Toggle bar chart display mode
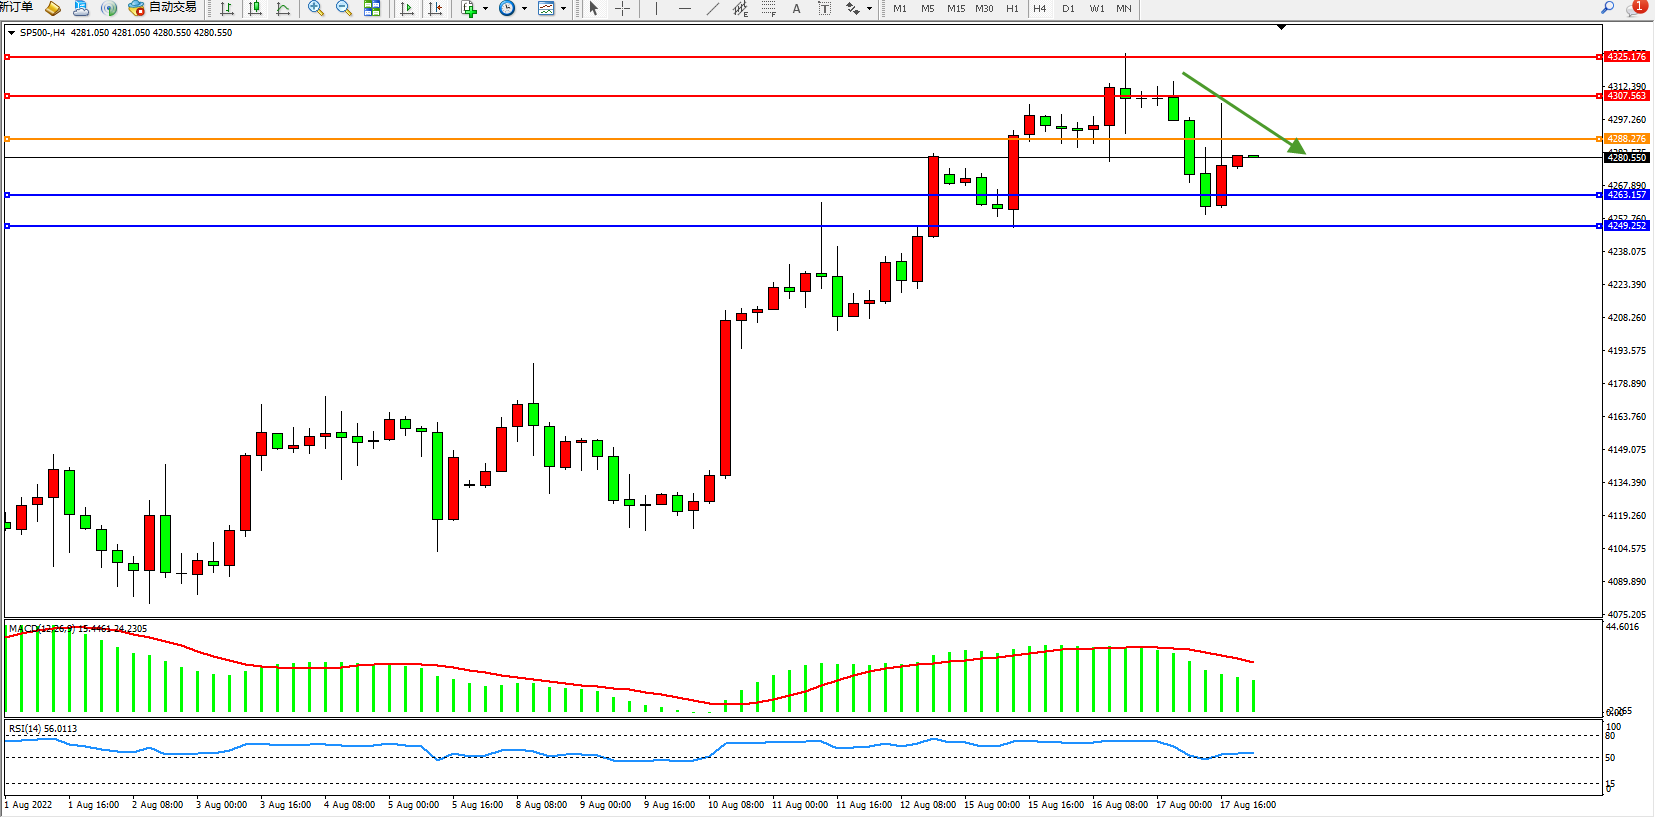This screenshot has width=1655, height=818. (227, 9)
